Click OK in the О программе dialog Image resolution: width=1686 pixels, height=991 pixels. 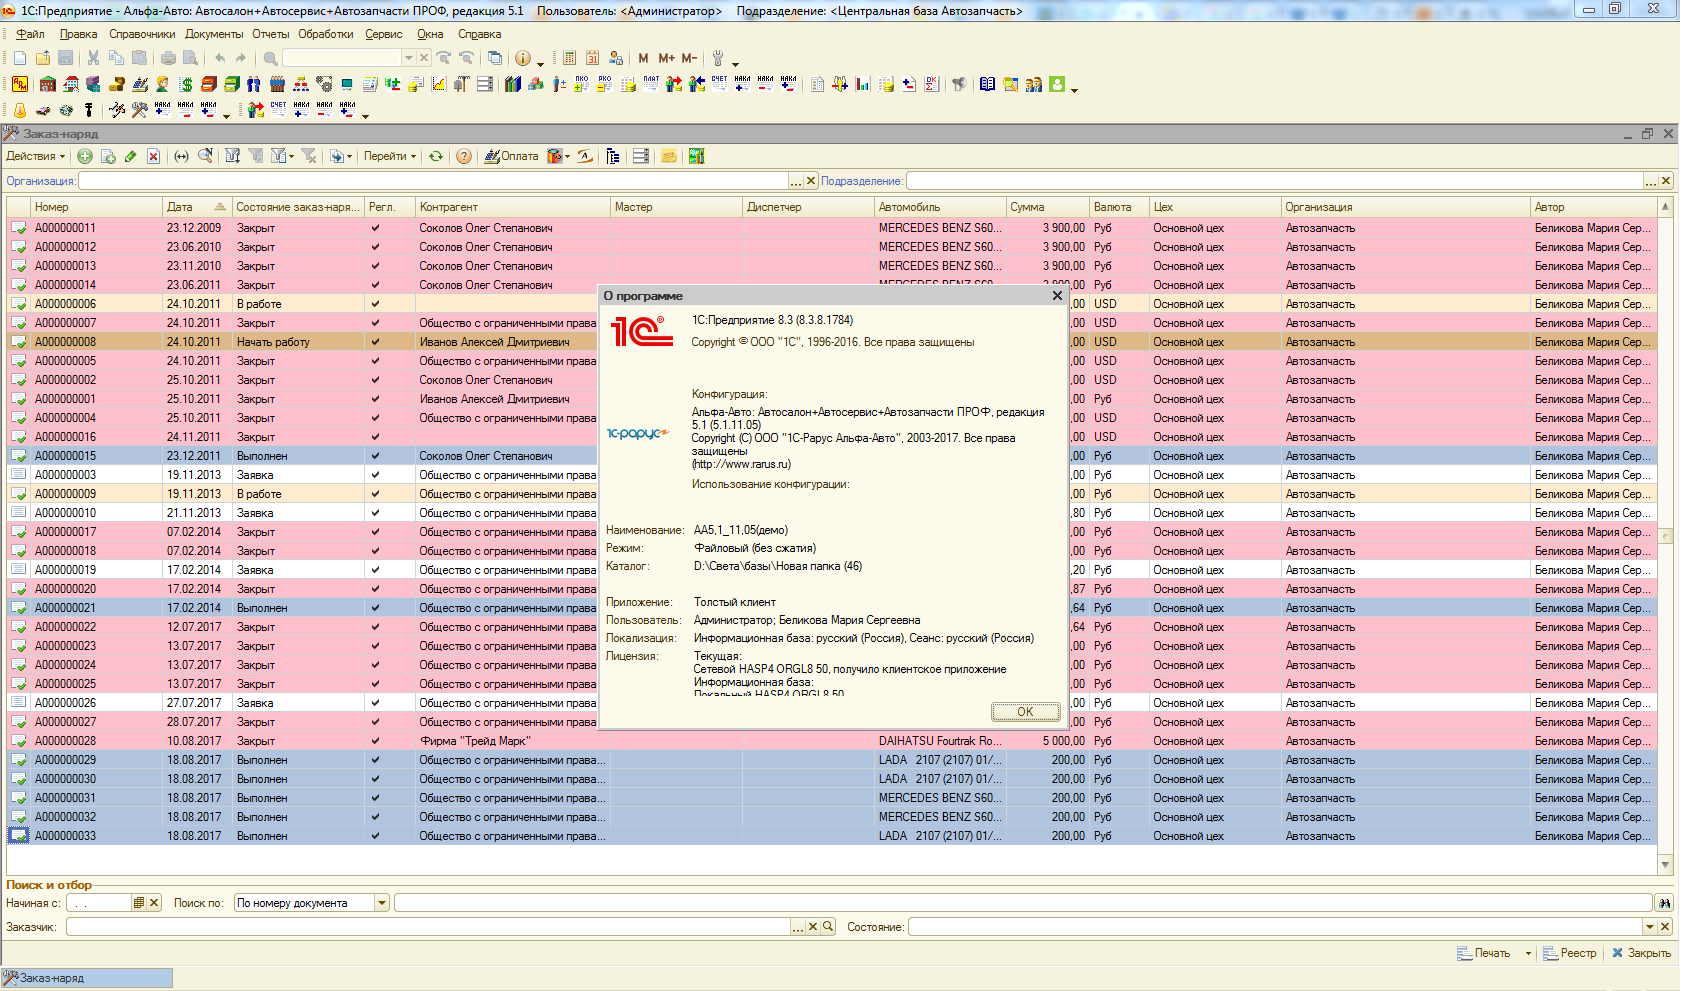pos(1025,712)
